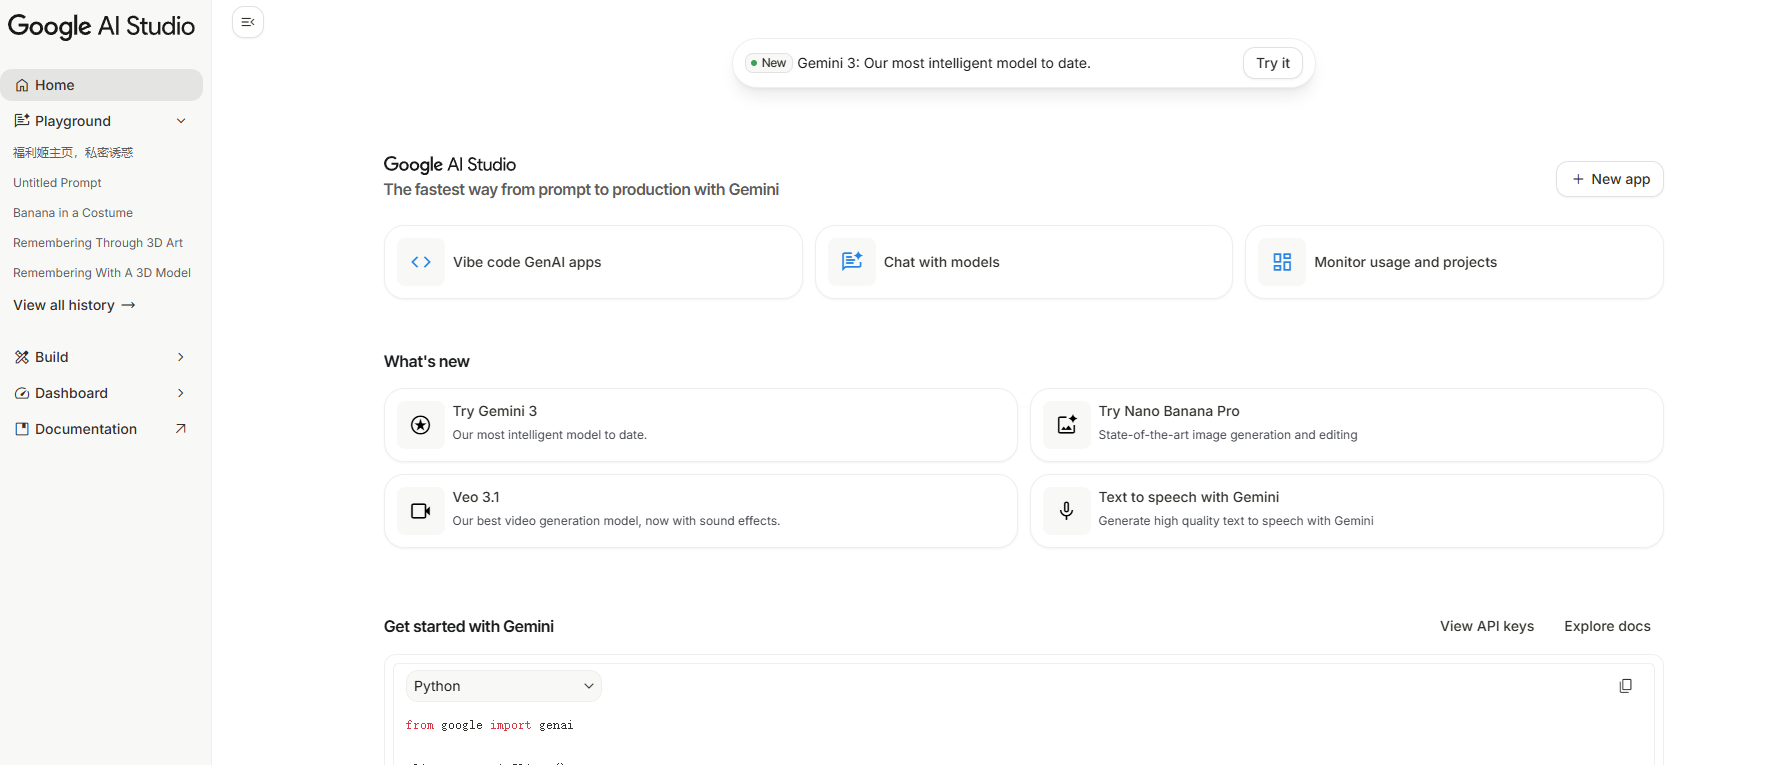Click Try it on Gemini 3 banner

[x=1272, y=63]
